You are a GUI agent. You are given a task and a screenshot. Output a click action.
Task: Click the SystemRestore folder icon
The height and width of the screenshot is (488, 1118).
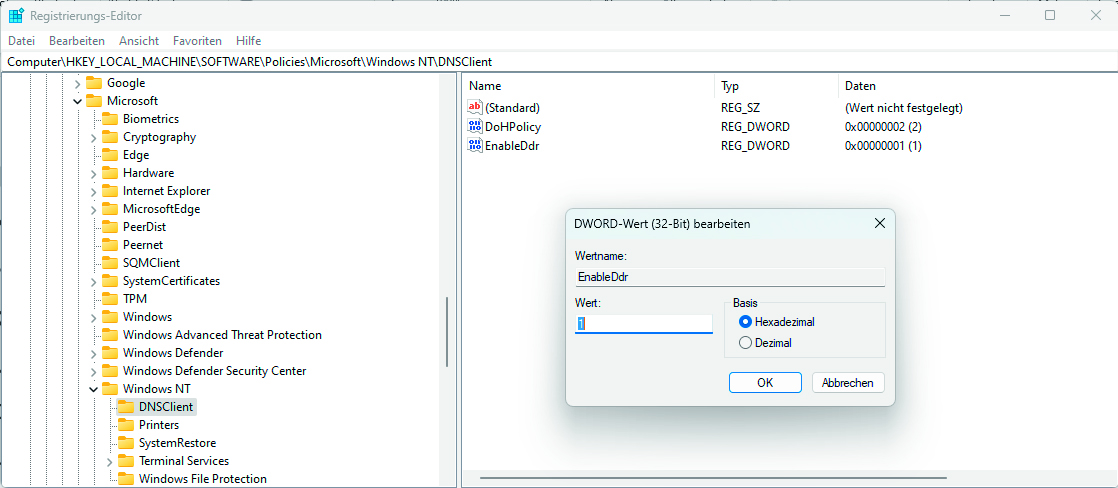(x=126, y=443)
